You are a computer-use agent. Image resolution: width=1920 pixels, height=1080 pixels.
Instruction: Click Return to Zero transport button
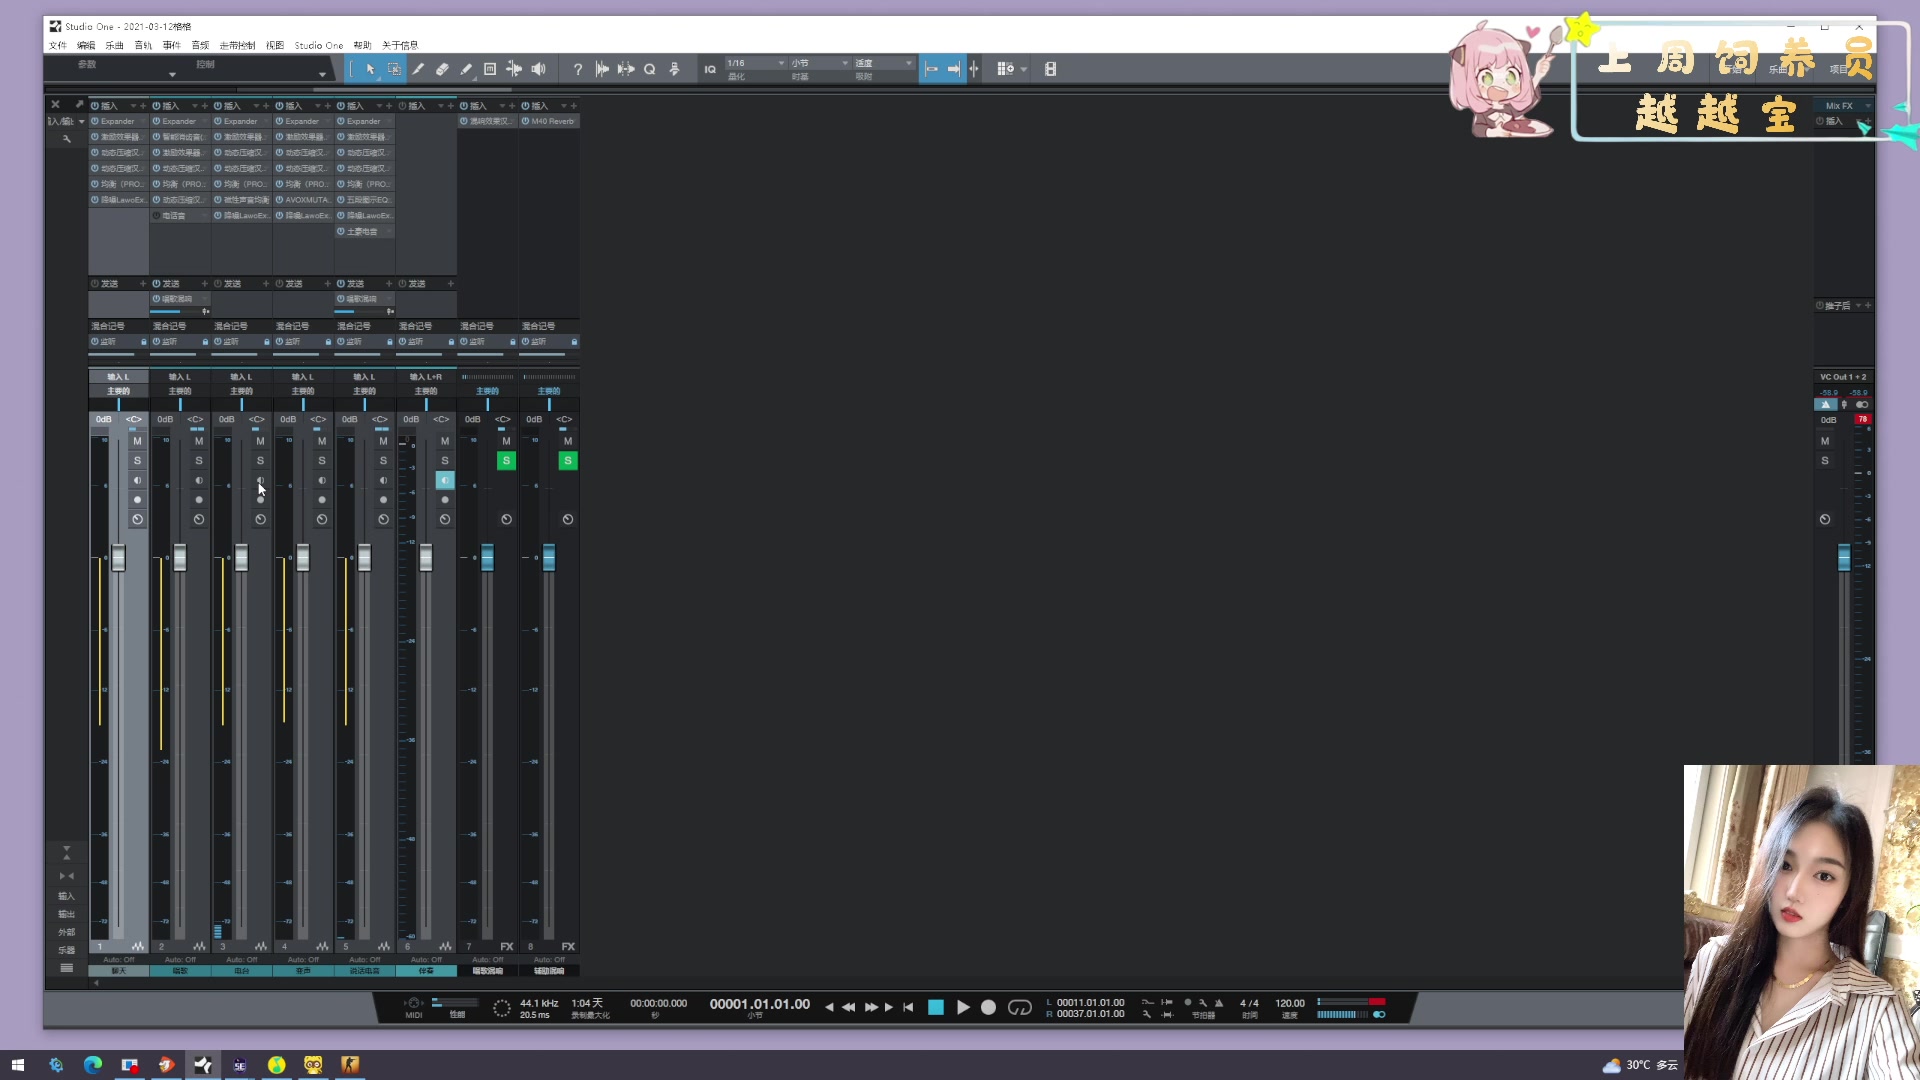point(908,1007)
